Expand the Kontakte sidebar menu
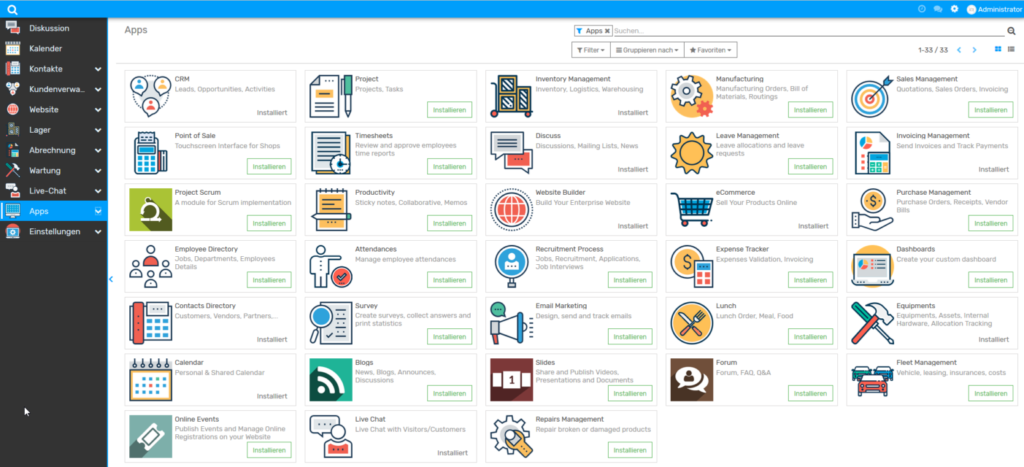The image size is (1024, 467). click(x=98, y=69)
